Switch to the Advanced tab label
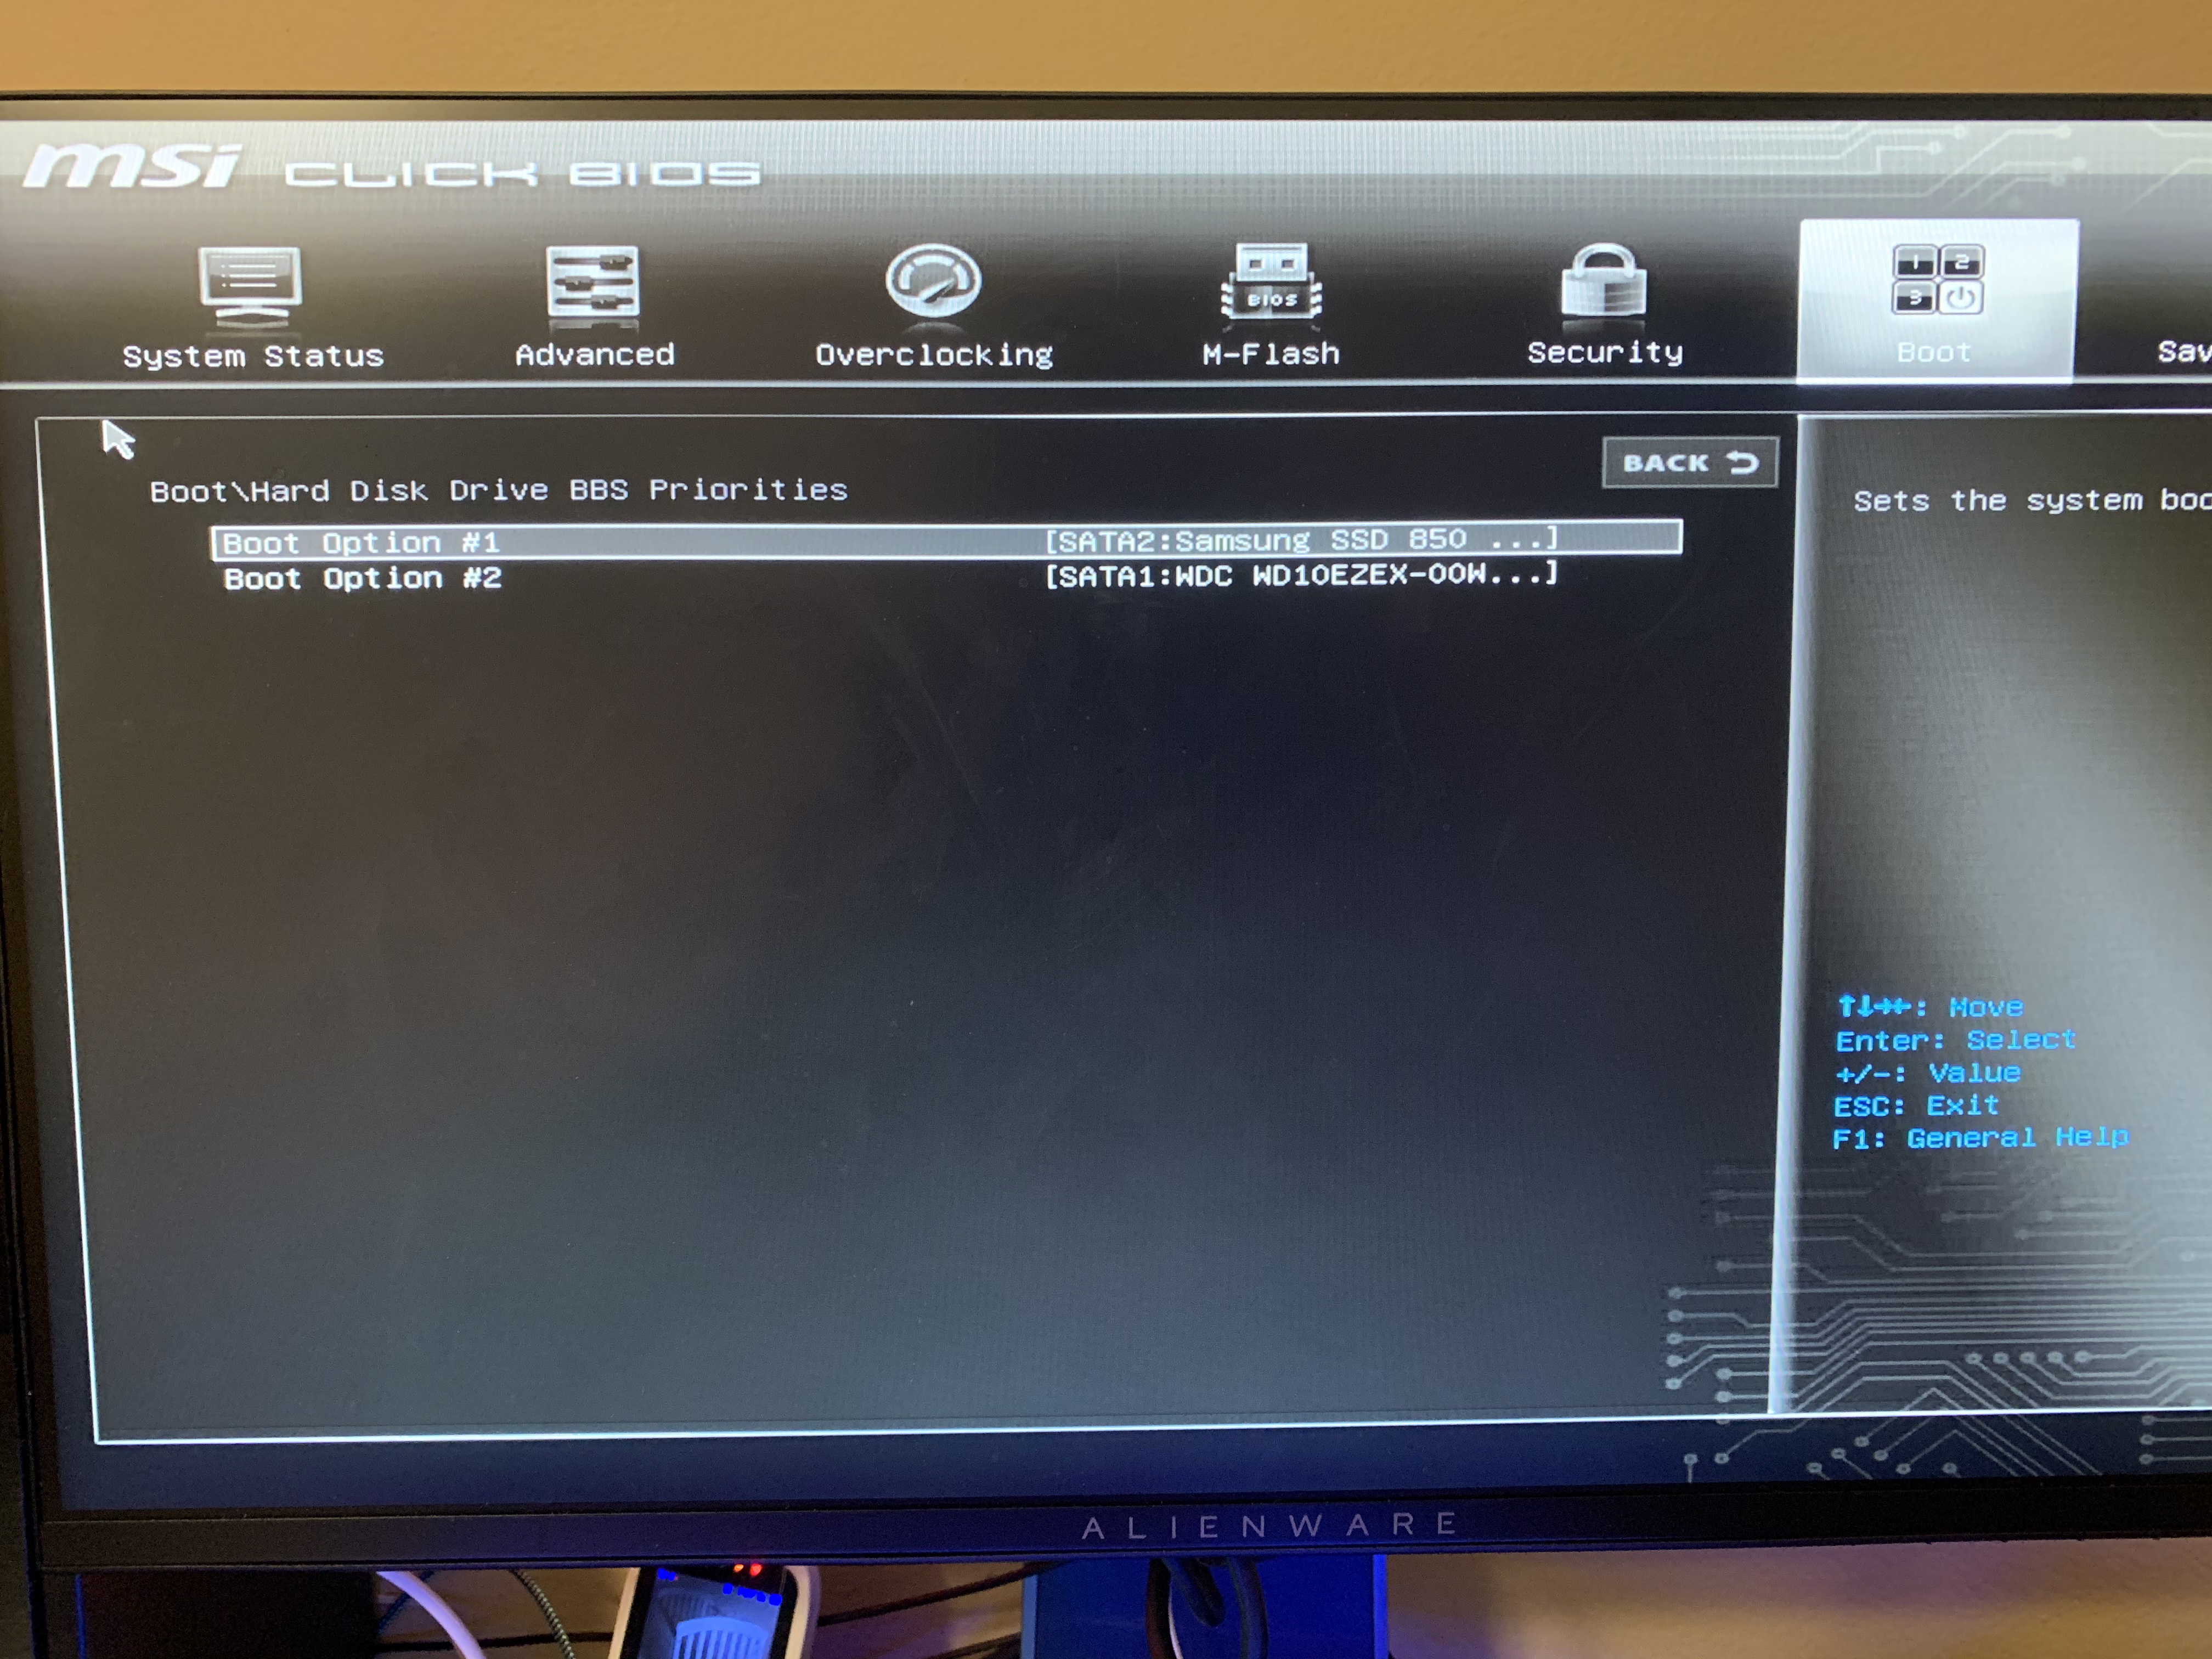Image resolution: width=2212 pixels, height=1659 pixels. [x=595, y=354]
